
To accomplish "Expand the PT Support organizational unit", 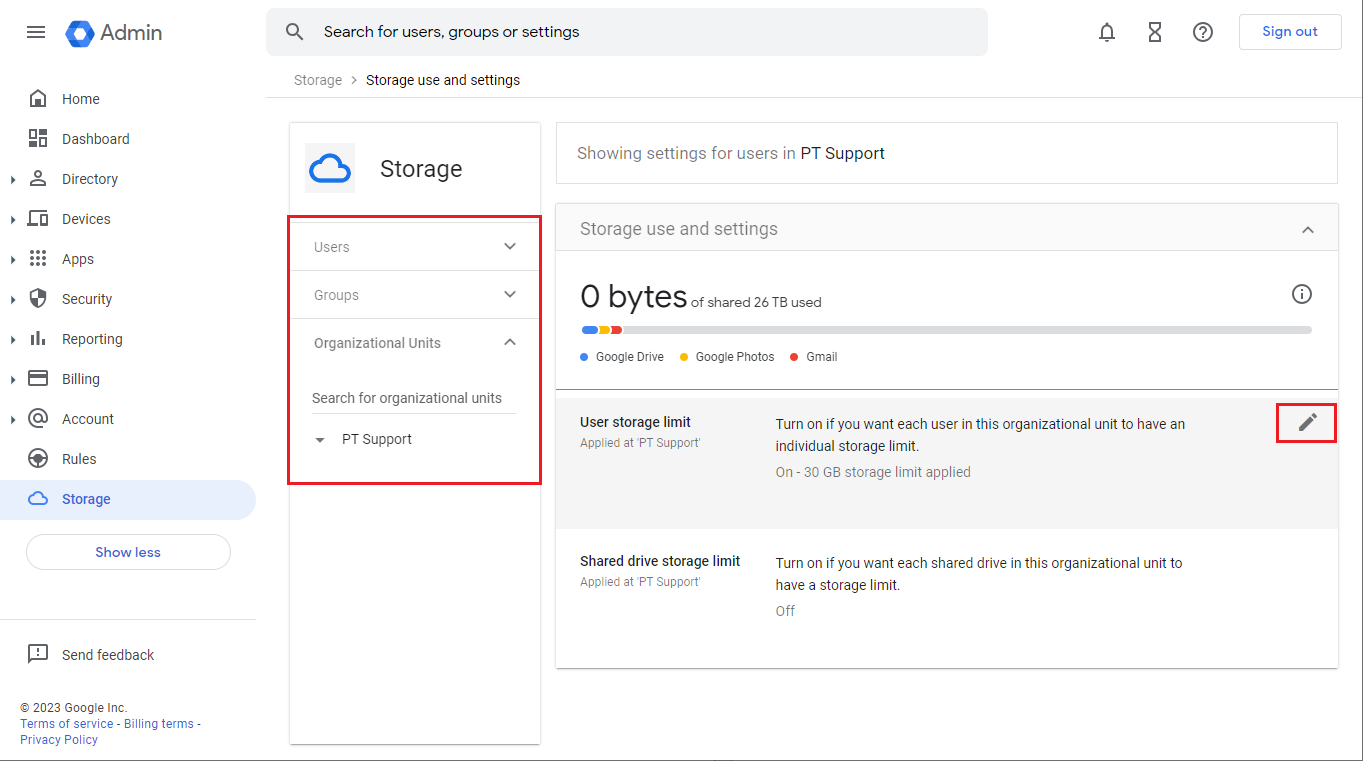I will [320, 439].
